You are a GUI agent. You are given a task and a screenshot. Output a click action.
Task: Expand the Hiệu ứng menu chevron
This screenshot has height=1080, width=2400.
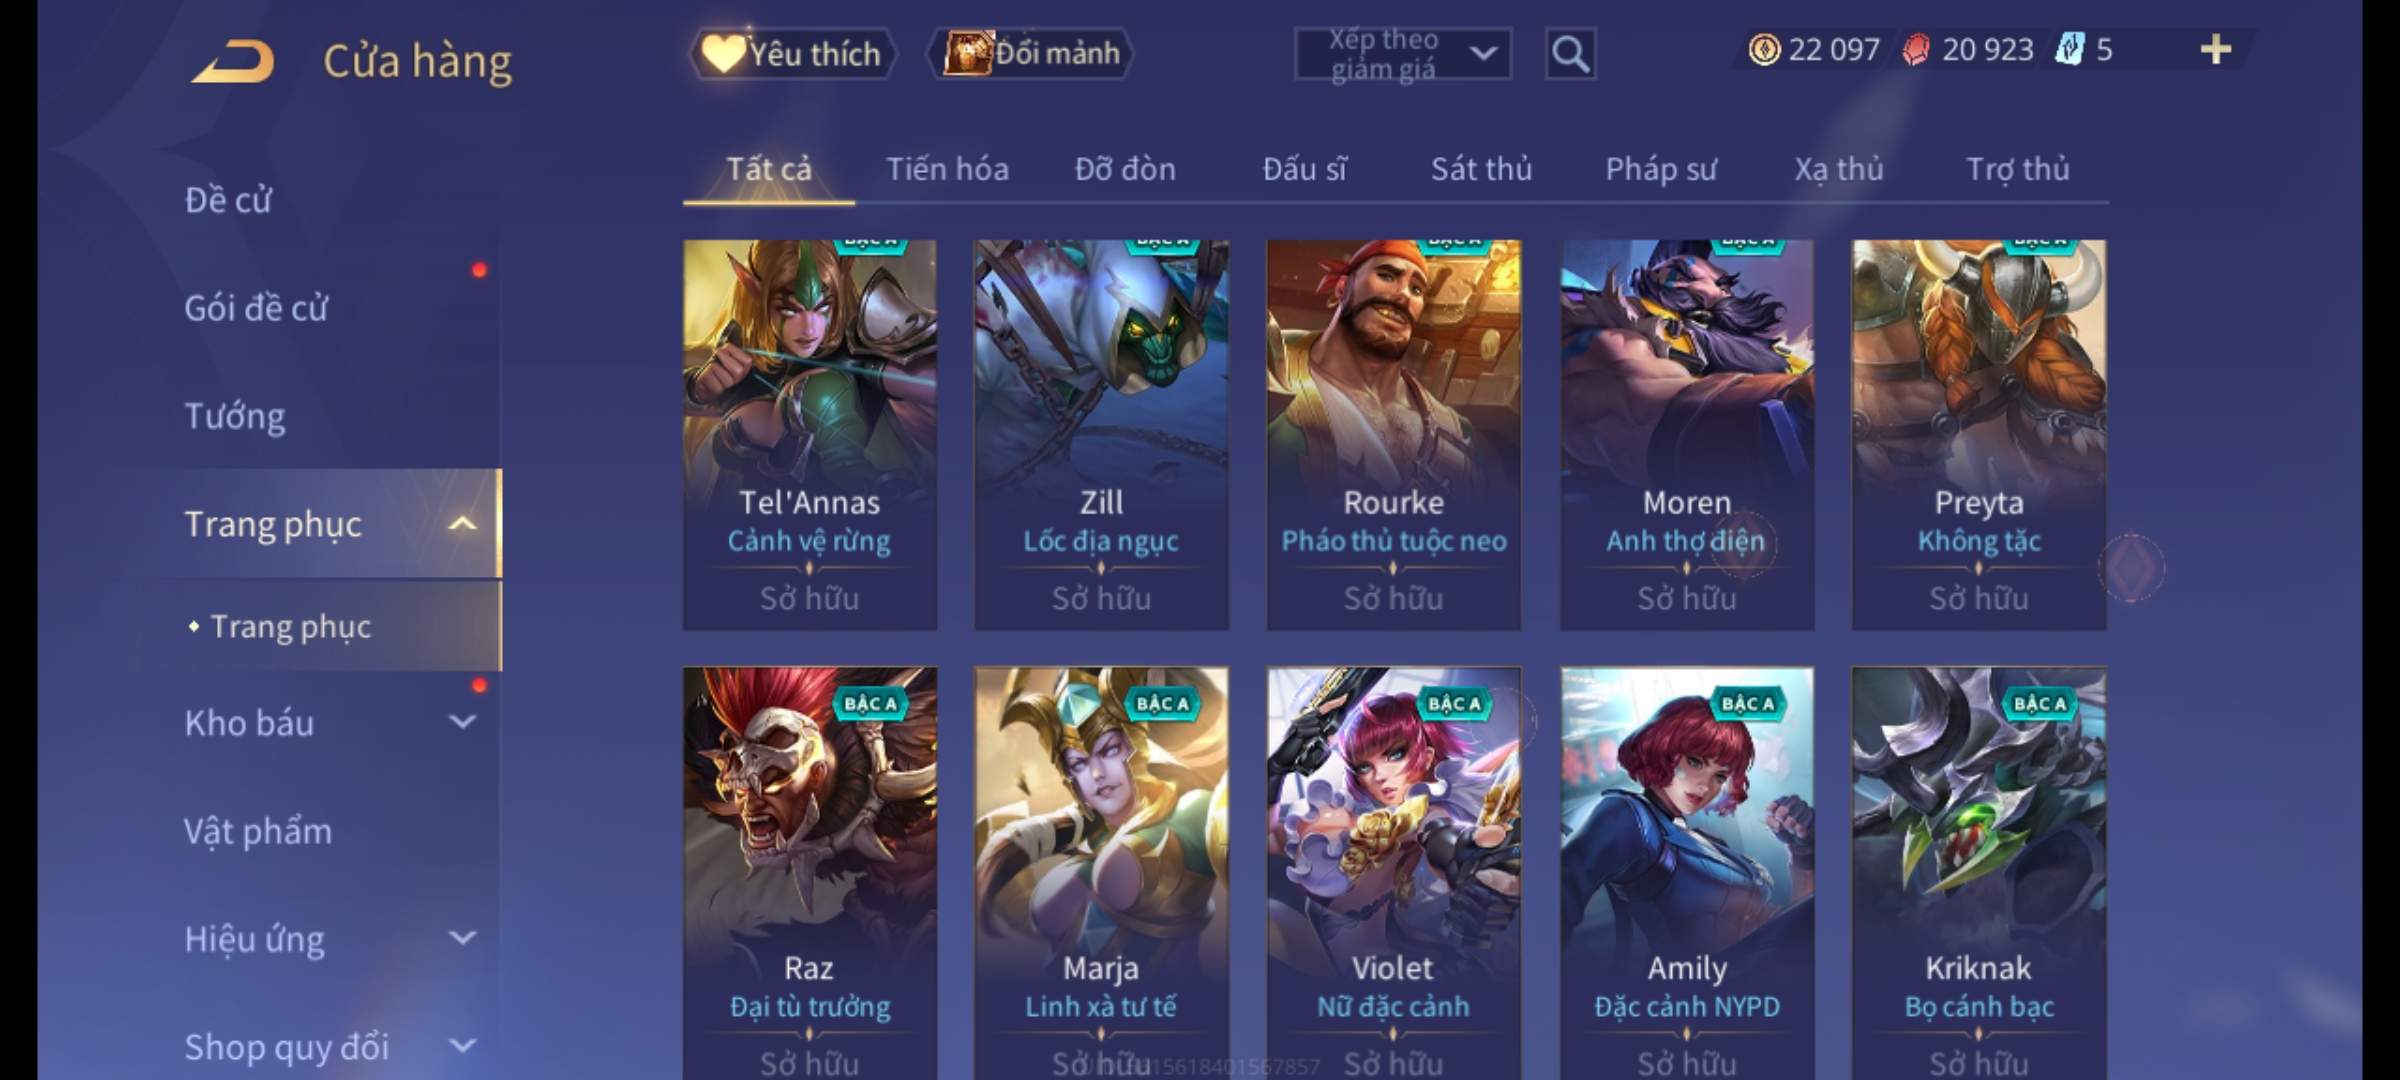click(x=462, y=938)
